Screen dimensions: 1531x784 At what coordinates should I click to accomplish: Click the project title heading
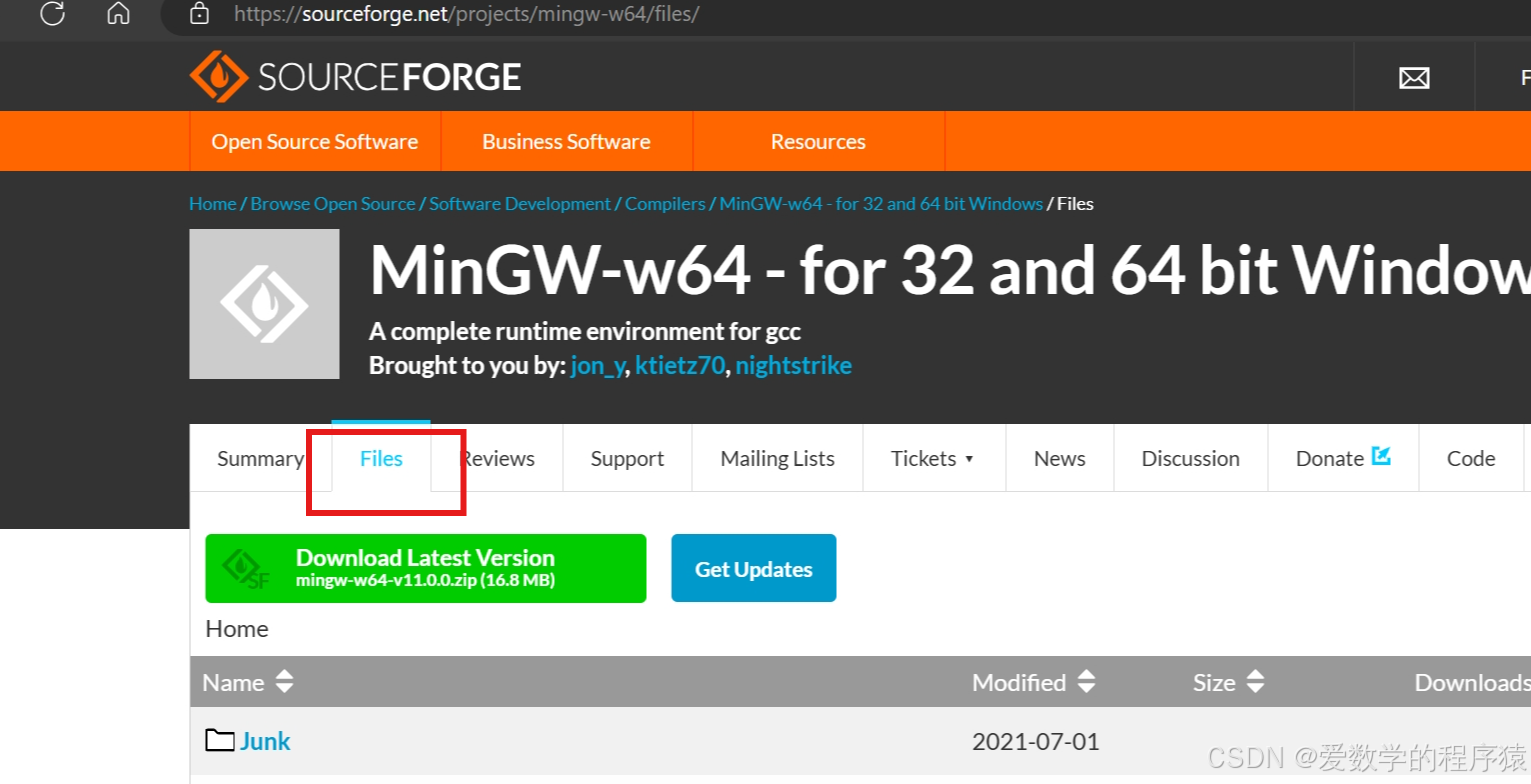950,270
